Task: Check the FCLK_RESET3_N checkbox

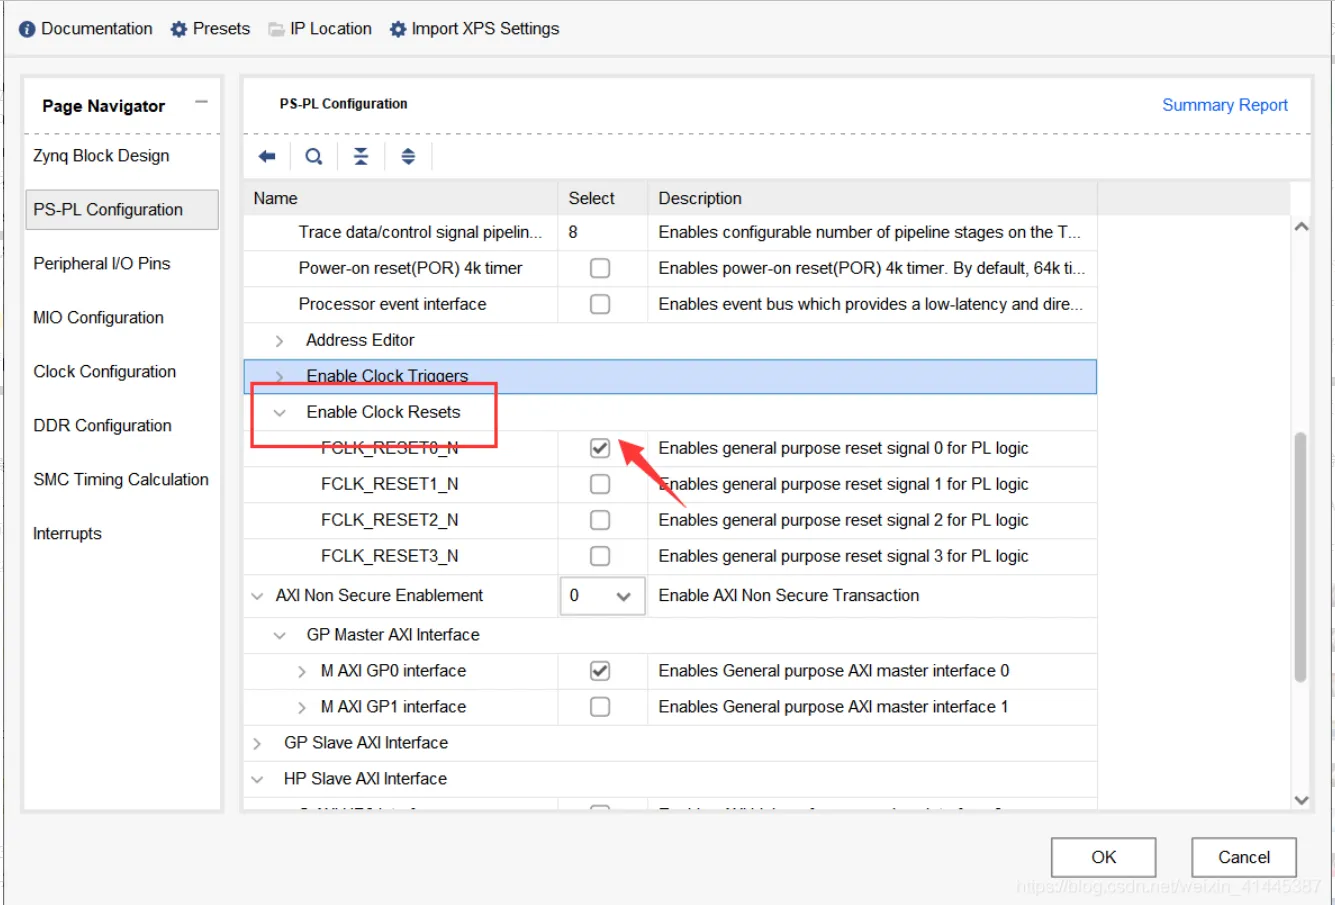Action: pos(600,556)
